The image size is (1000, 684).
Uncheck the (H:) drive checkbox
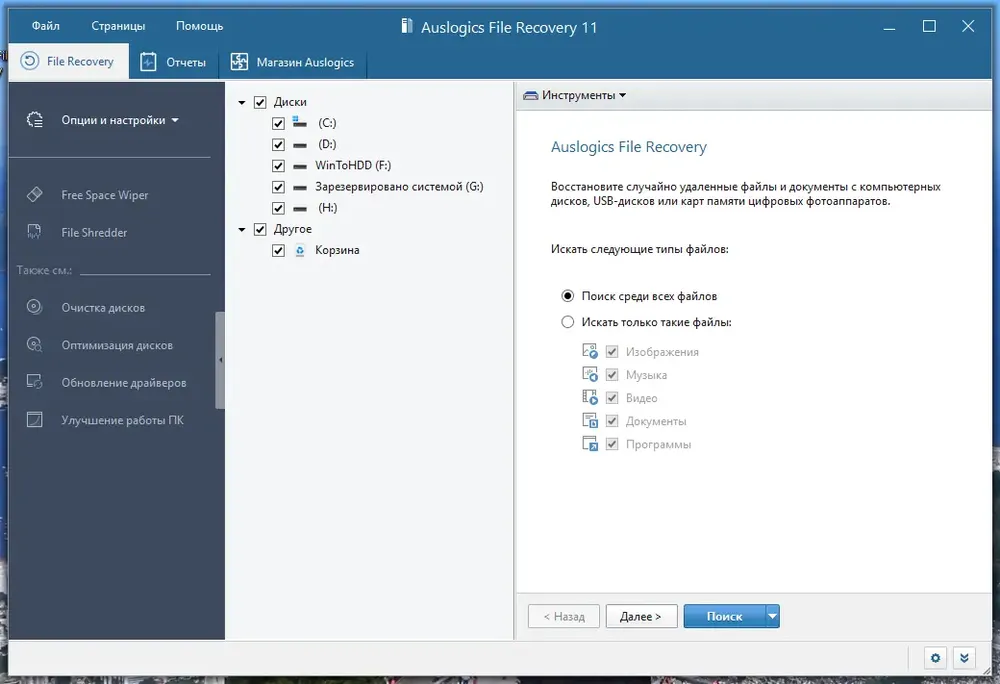[278, 208]
